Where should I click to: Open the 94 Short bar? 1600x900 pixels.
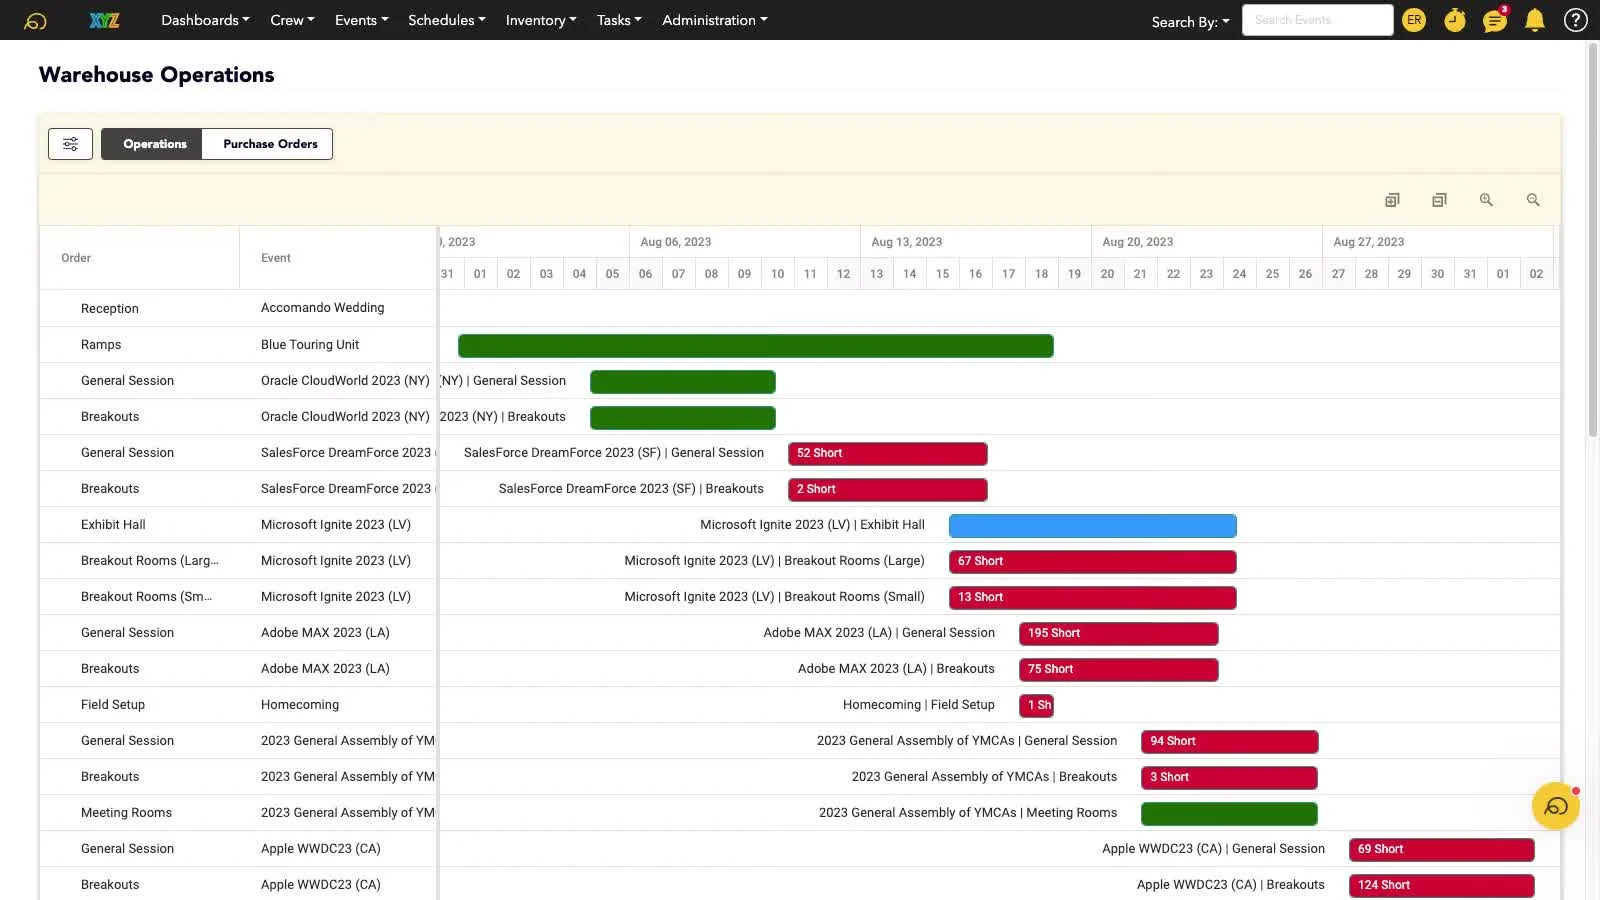[x=1230, y=742]
